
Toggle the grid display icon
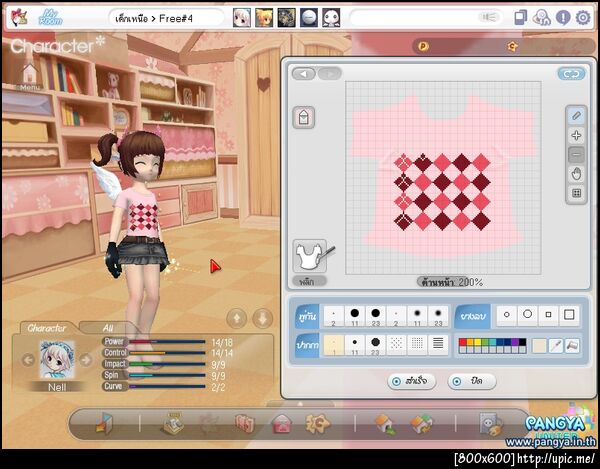click(576, 193)
